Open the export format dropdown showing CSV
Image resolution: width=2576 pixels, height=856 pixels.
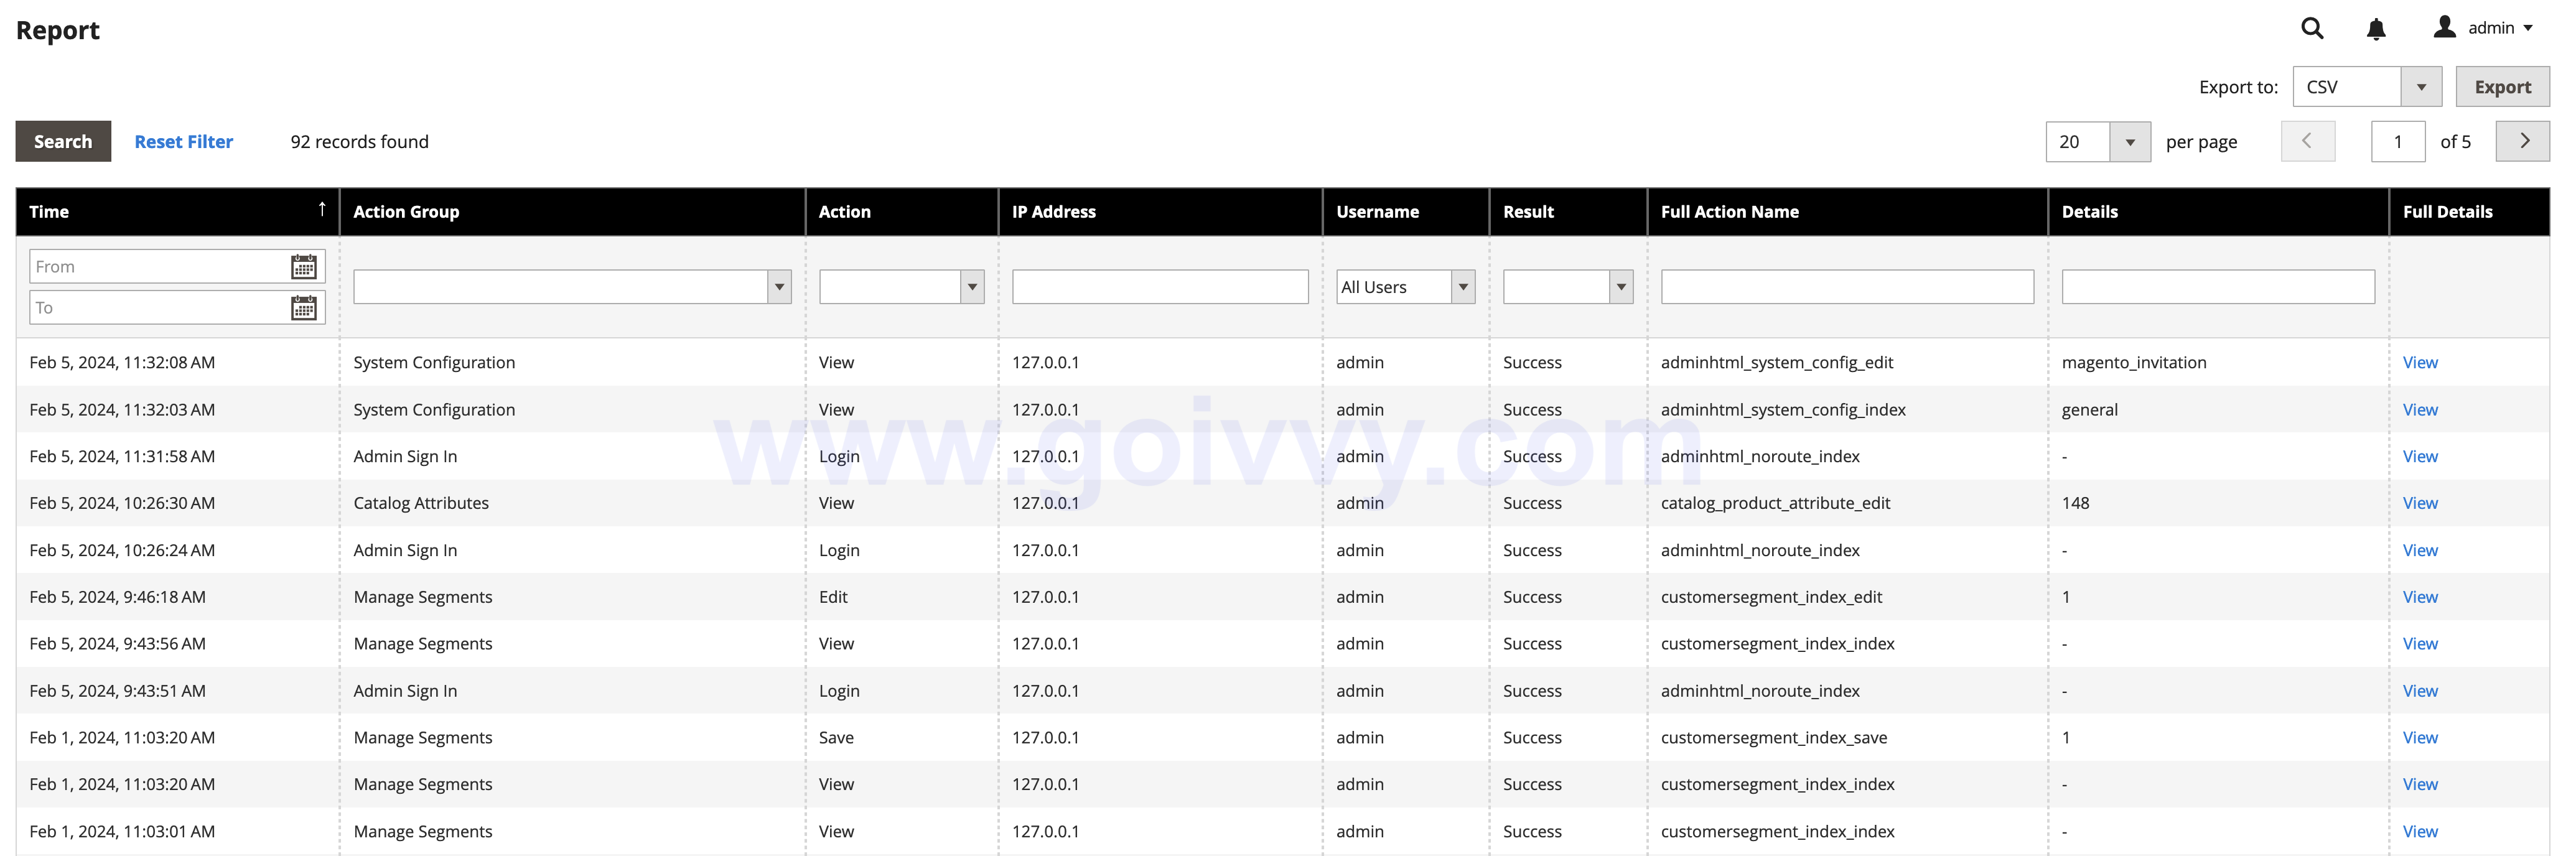2421,86
